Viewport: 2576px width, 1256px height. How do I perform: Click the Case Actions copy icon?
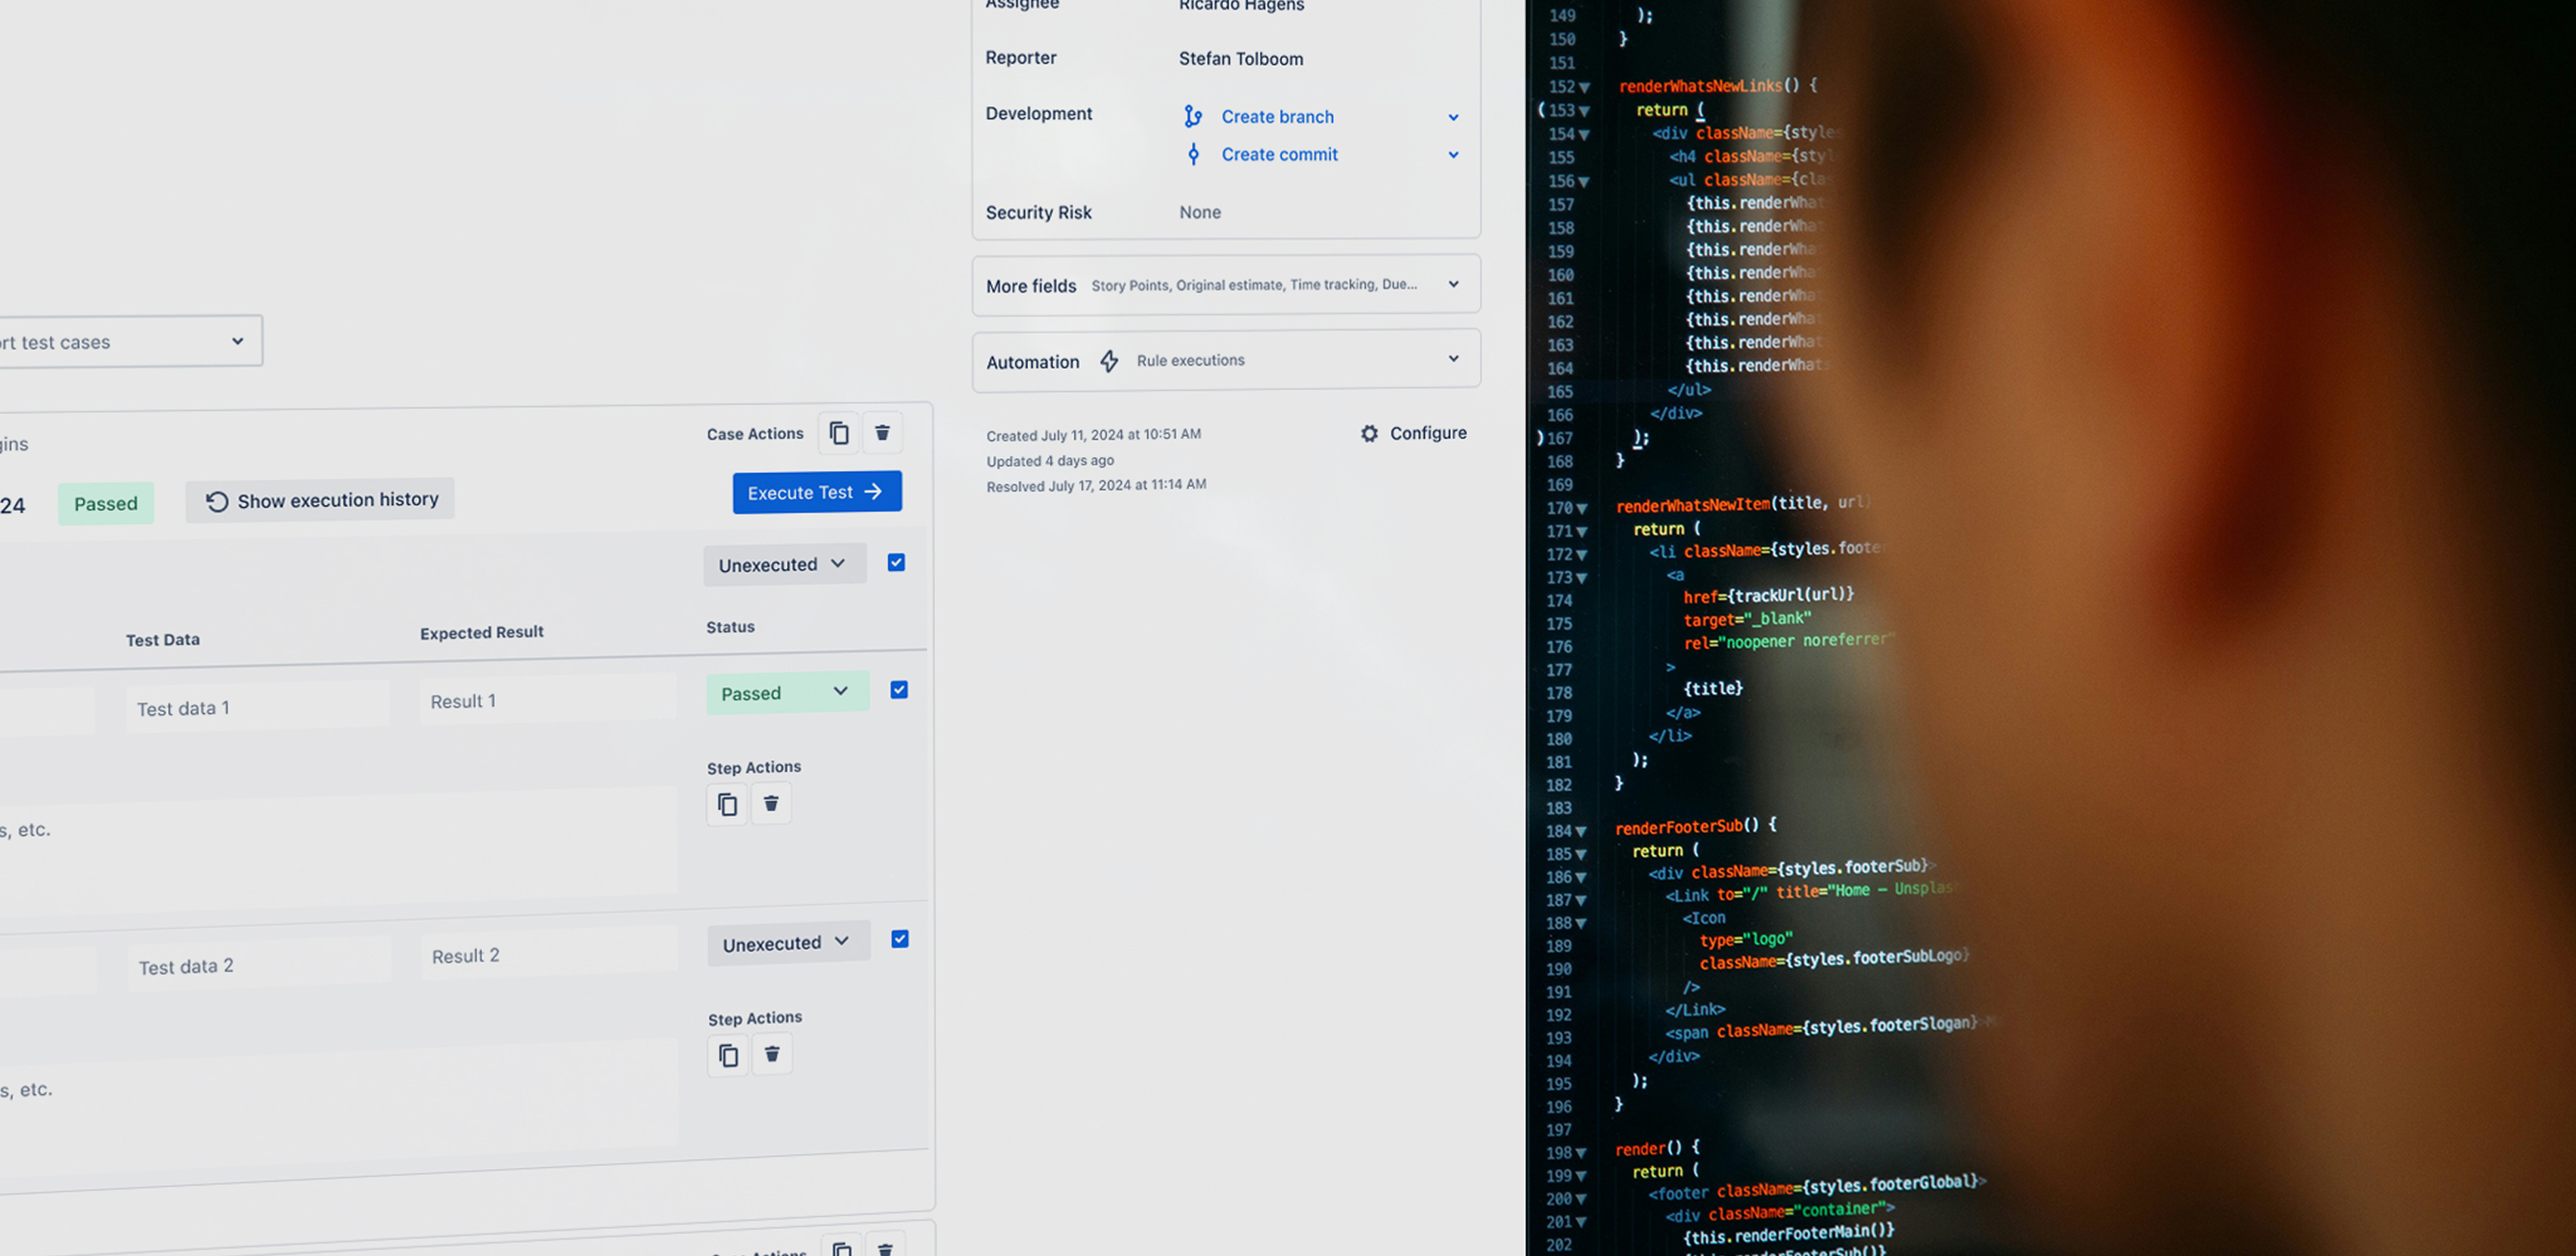point(839,433)
